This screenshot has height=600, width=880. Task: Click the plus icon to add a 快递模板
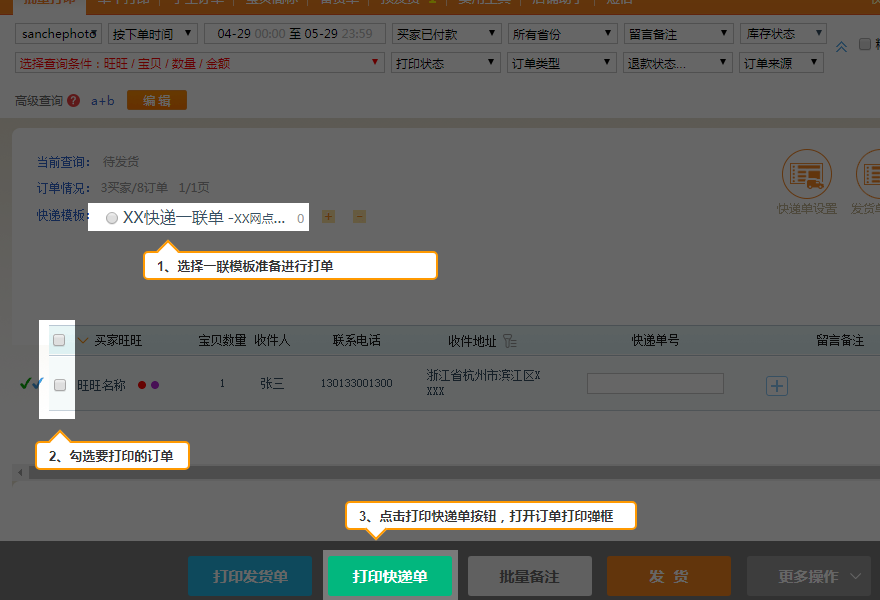pos(328,217)
